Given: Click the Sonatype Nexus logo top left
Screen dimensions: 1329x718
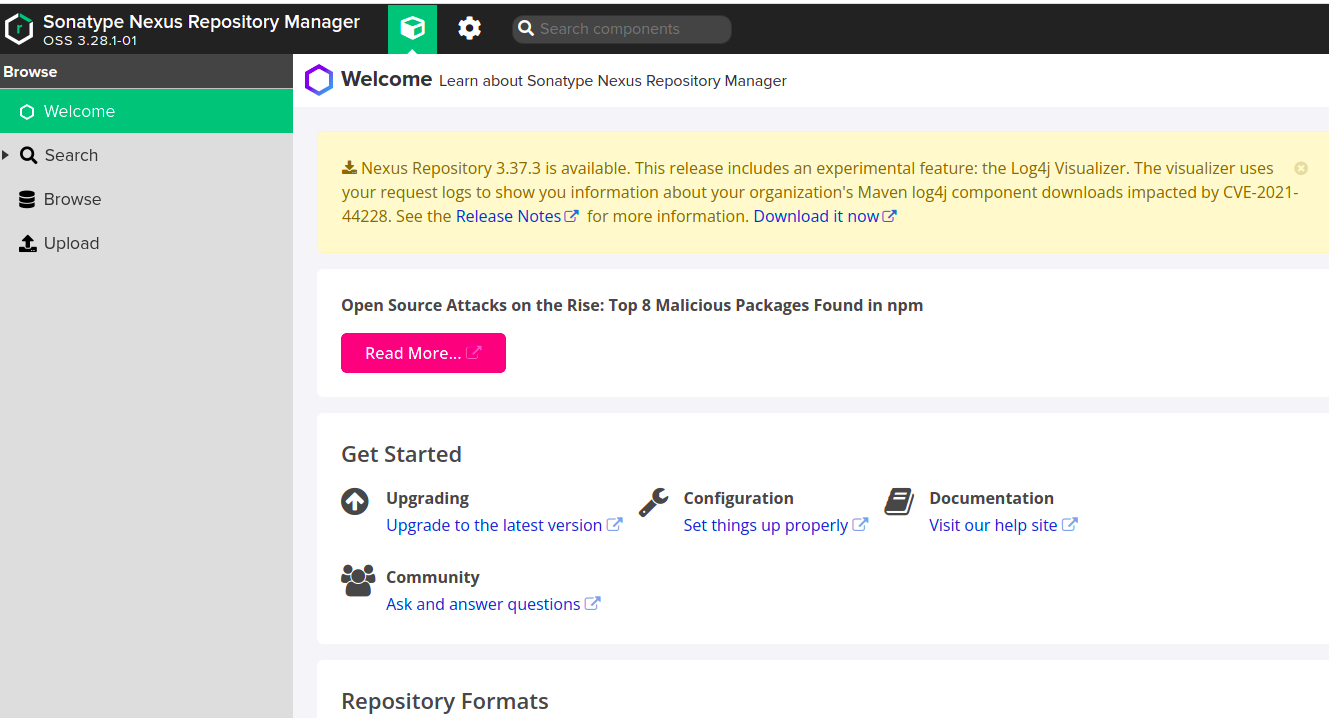Looking at the screenshot, I should [x=18, y=28].
